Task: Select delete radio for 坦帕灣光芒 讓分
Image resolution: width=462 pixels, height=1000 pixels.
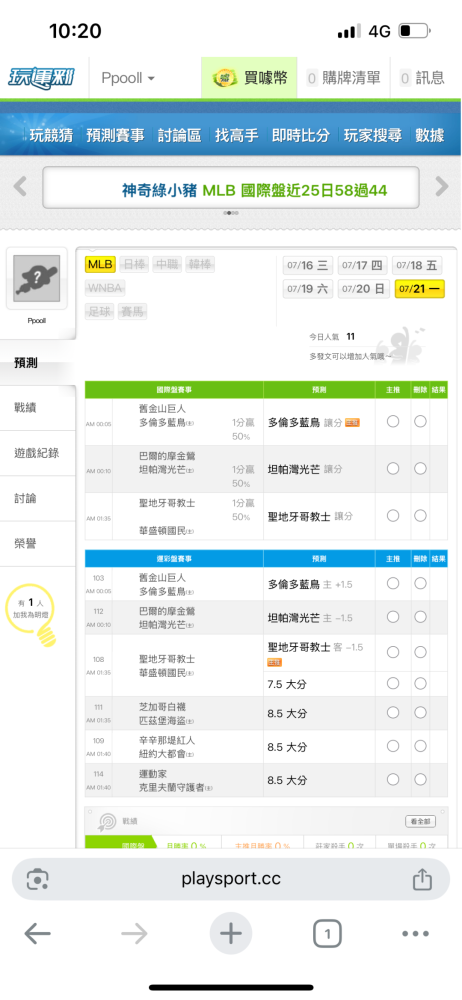Action: (420, 469)
